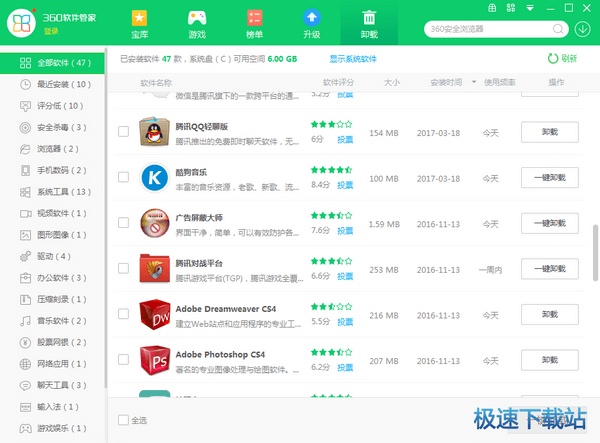Screen dimensions: 600x443
Task: Click the 广告屏蔽大师 app icon
Action: click(x=154, y=223)
